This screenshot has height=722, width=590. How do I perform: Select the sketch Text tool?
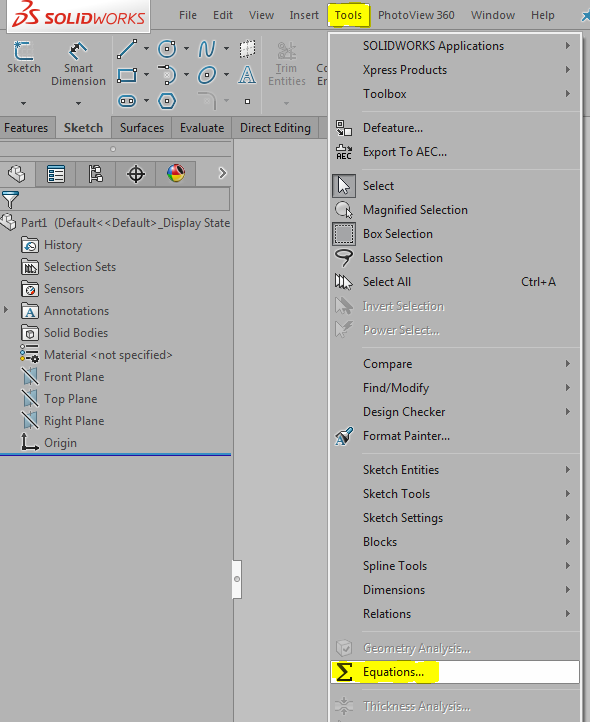[247, 75]
